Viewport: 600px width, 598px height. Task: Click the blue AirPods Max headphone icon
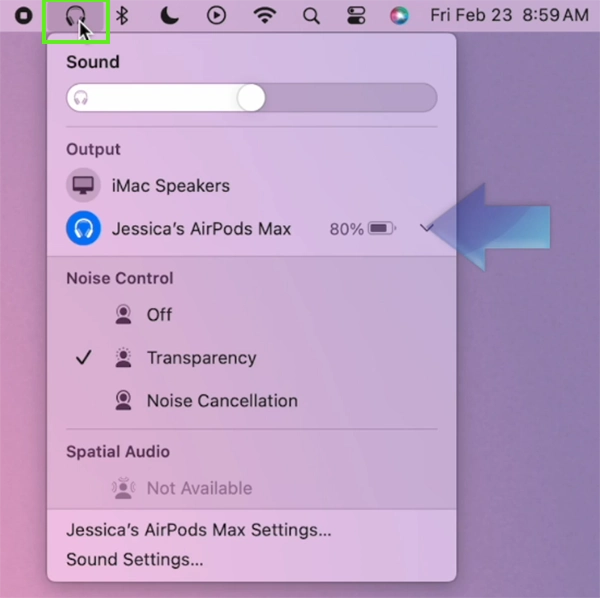tap(83, 228)
